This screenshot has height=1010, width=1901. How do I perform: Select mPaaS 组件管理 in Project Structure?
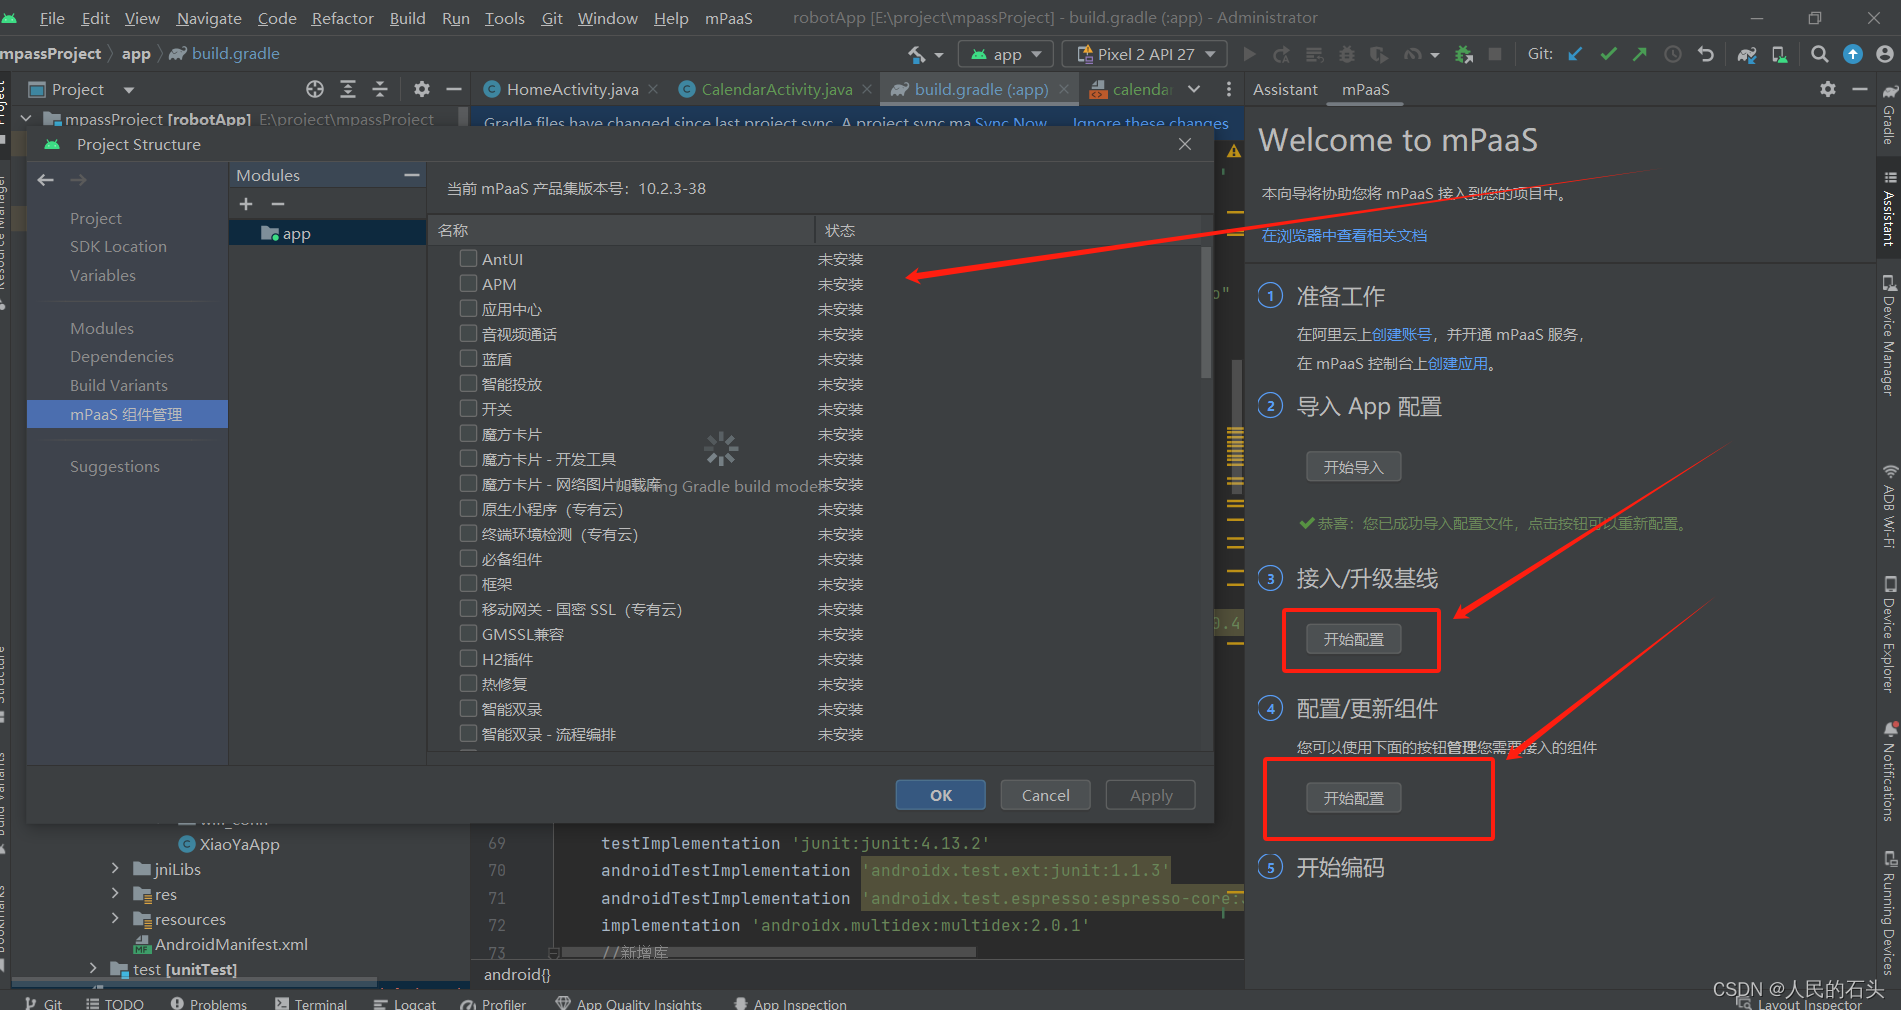[x=126, y=413]
